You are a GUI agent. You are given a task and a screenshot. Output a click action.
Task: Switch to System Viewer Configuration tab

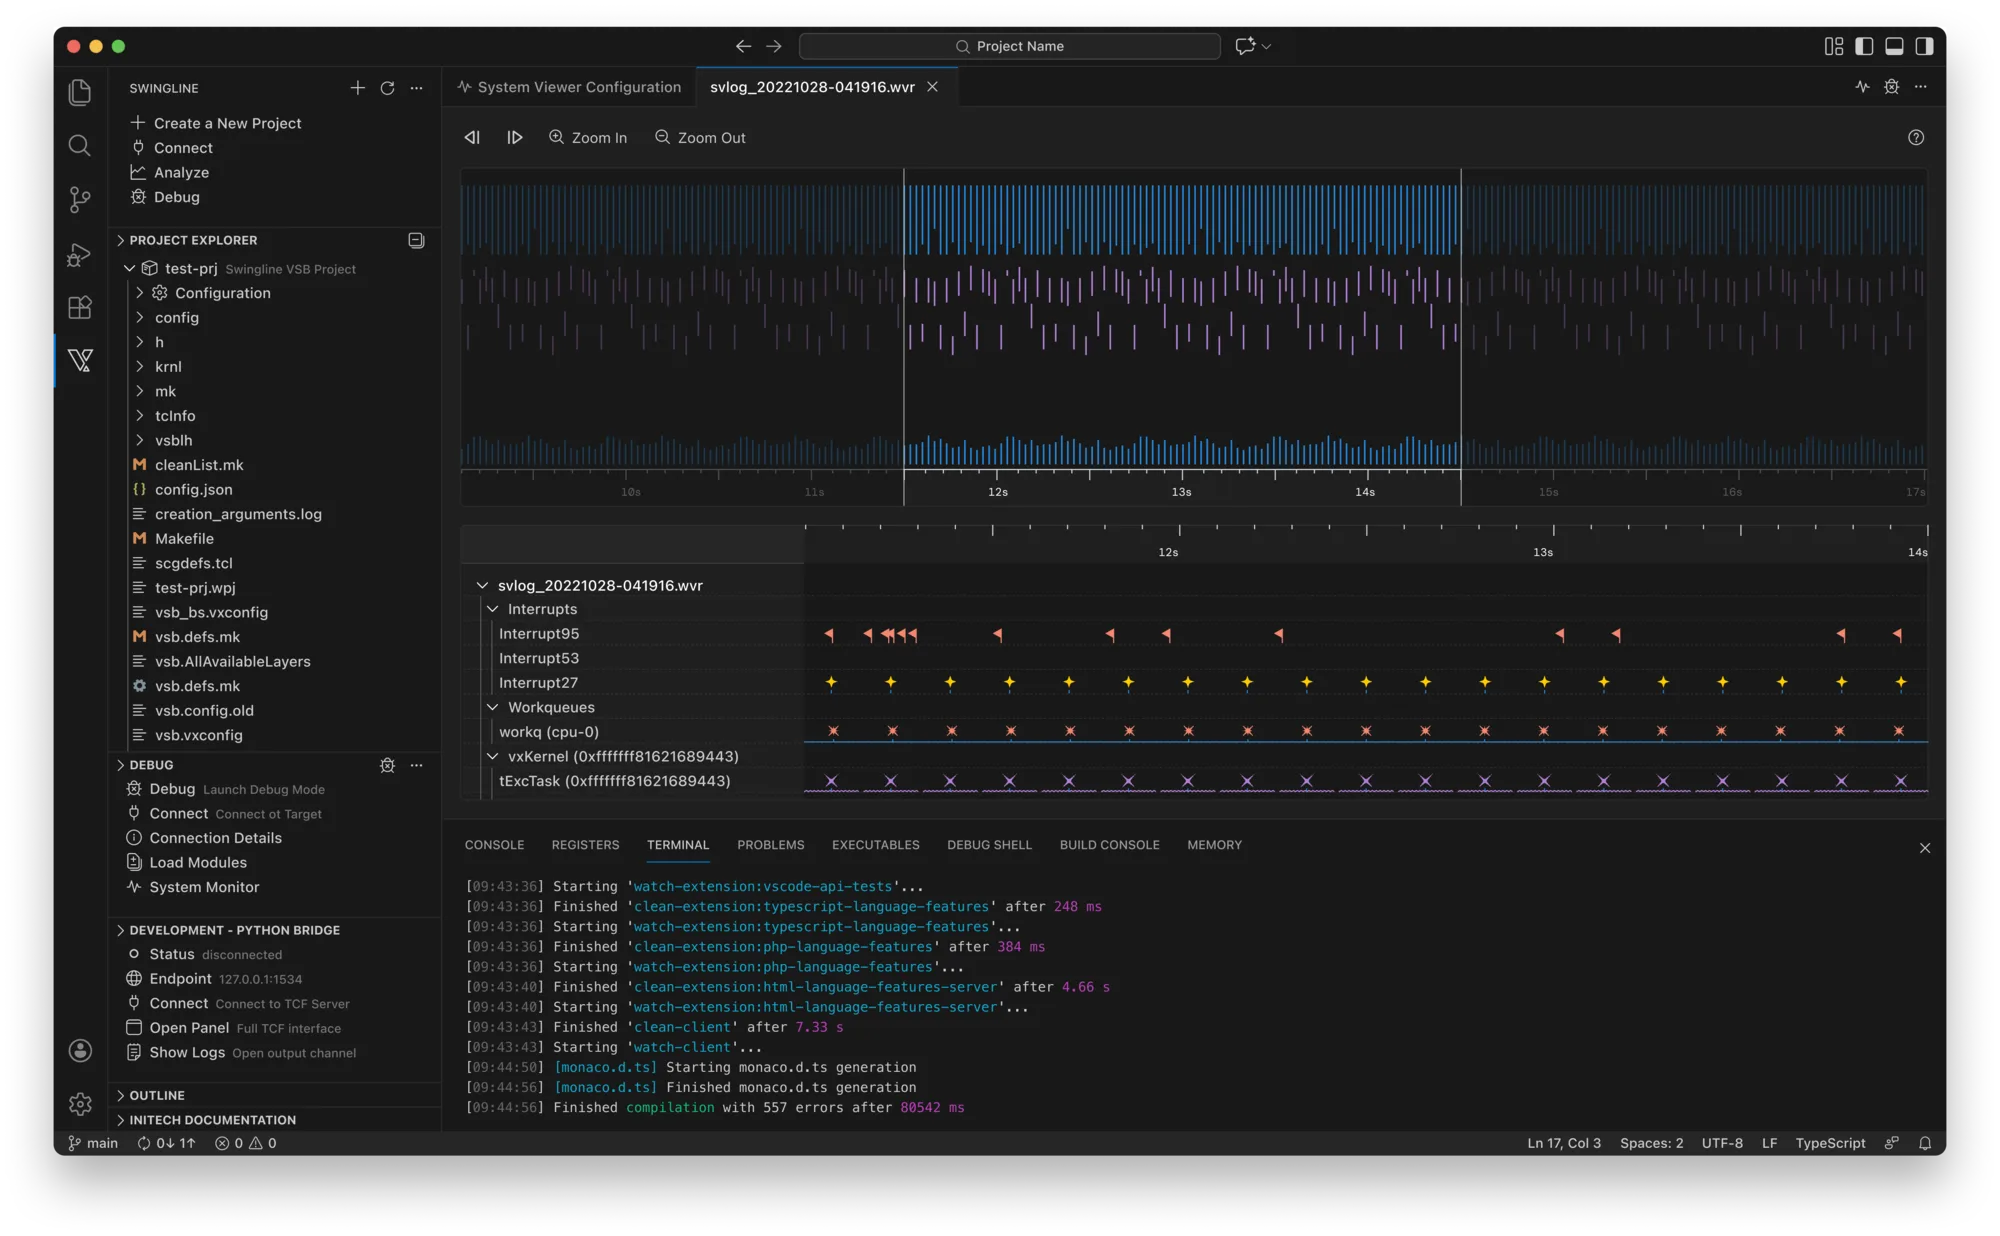pos(569,87)
